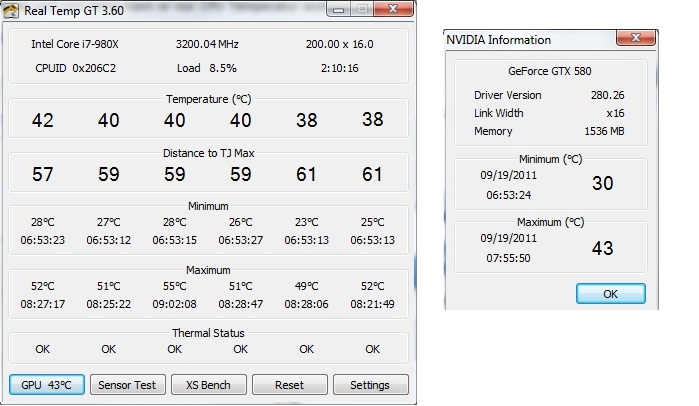The width and height of the screenshot is (699, 406).
Task: Click the 08:25:22 maximum timestamp
Action: 109,304
